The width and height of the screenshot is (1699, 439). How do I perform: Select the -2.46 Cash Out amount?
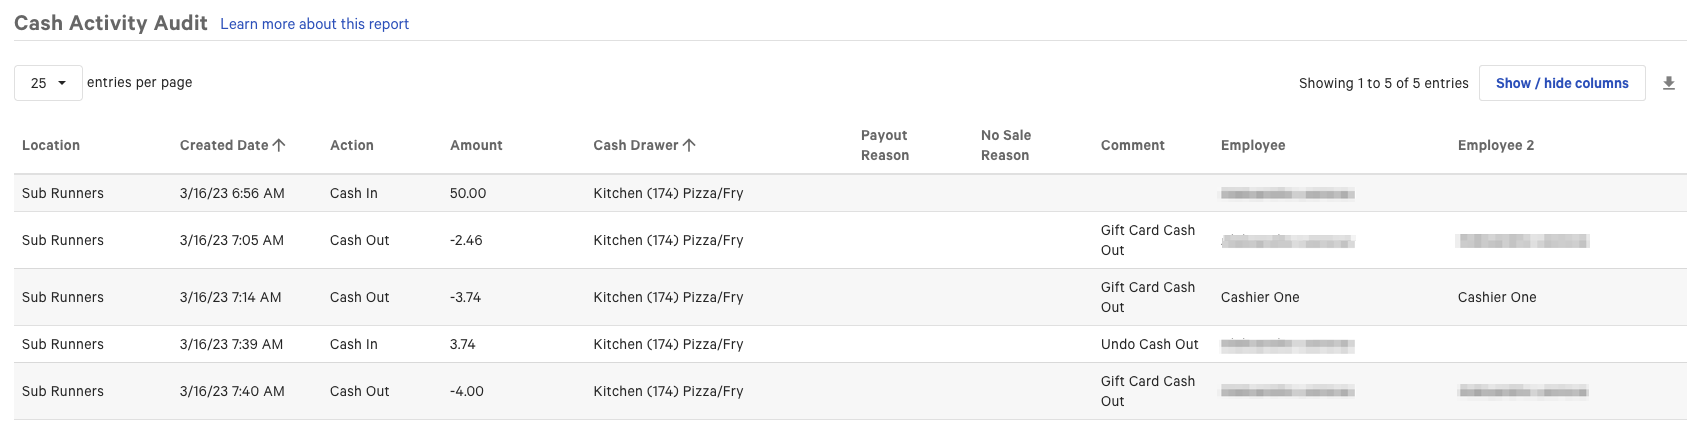click(466, 241)
